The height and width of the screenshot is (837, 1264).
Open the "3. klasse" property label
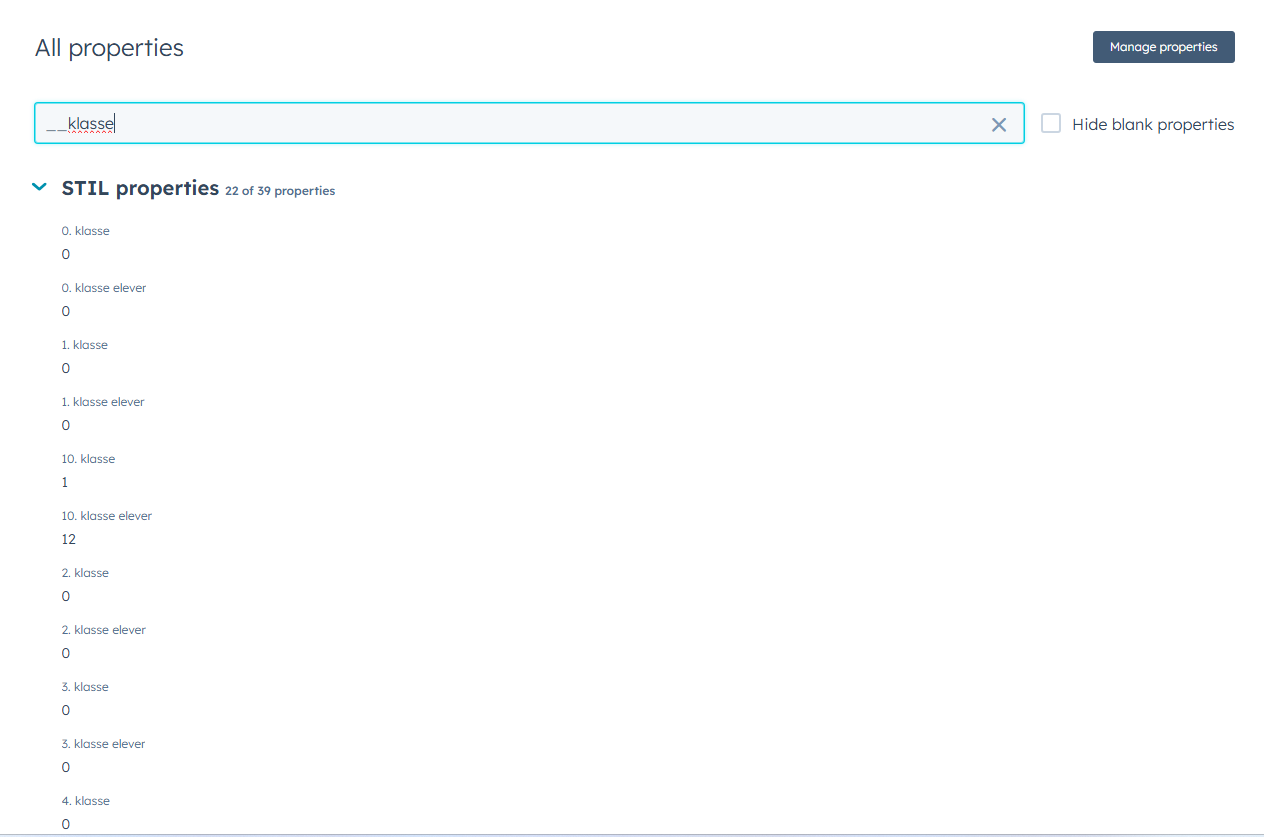click(85, 687)
